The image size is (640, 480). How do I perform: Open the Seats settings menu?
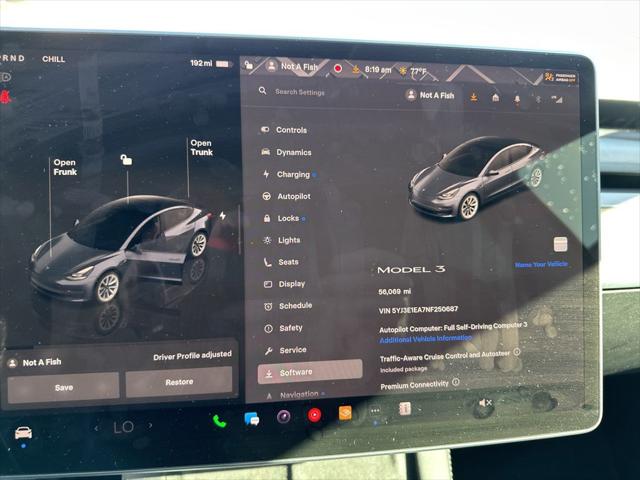(x=282, y=262)
